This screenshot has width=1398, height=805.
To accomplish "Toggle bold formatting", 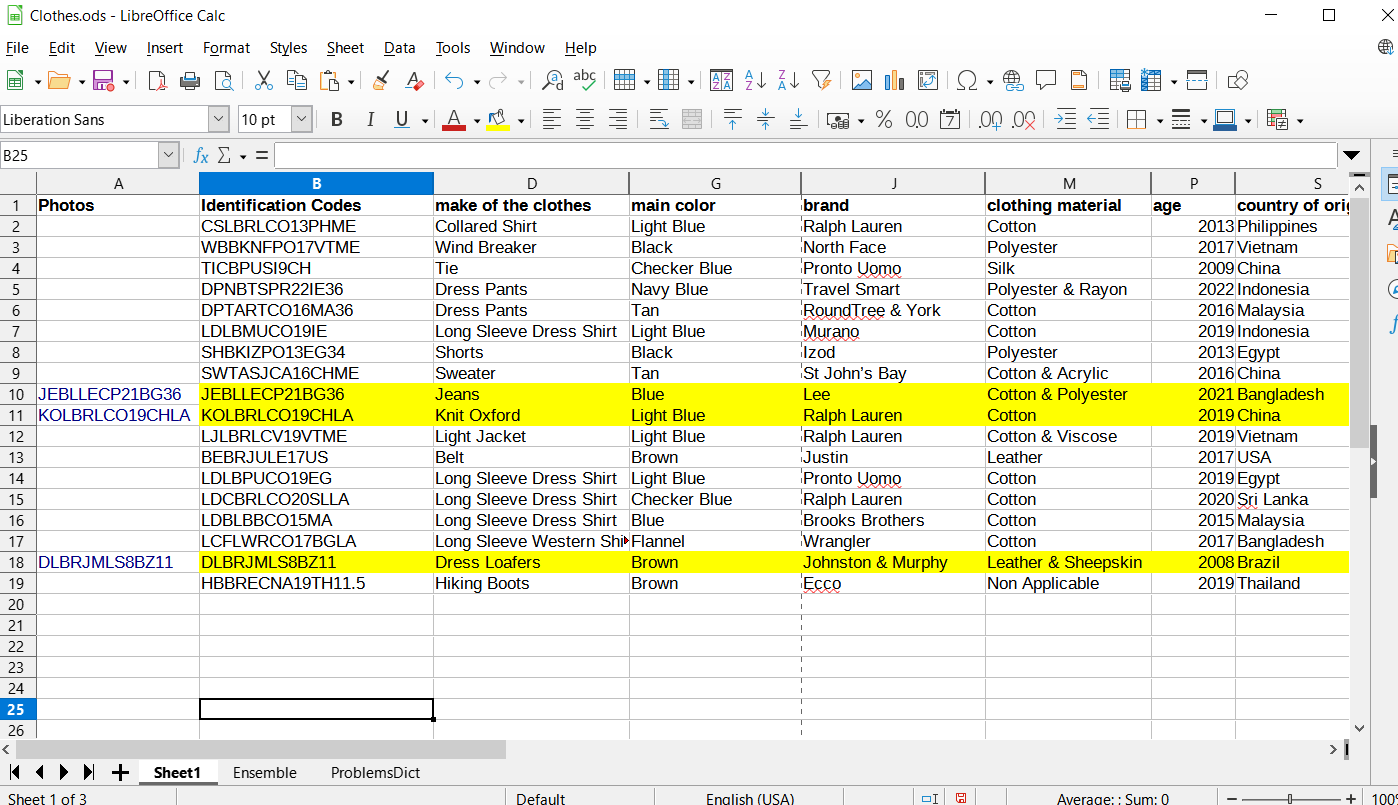I will click(337, 120).
